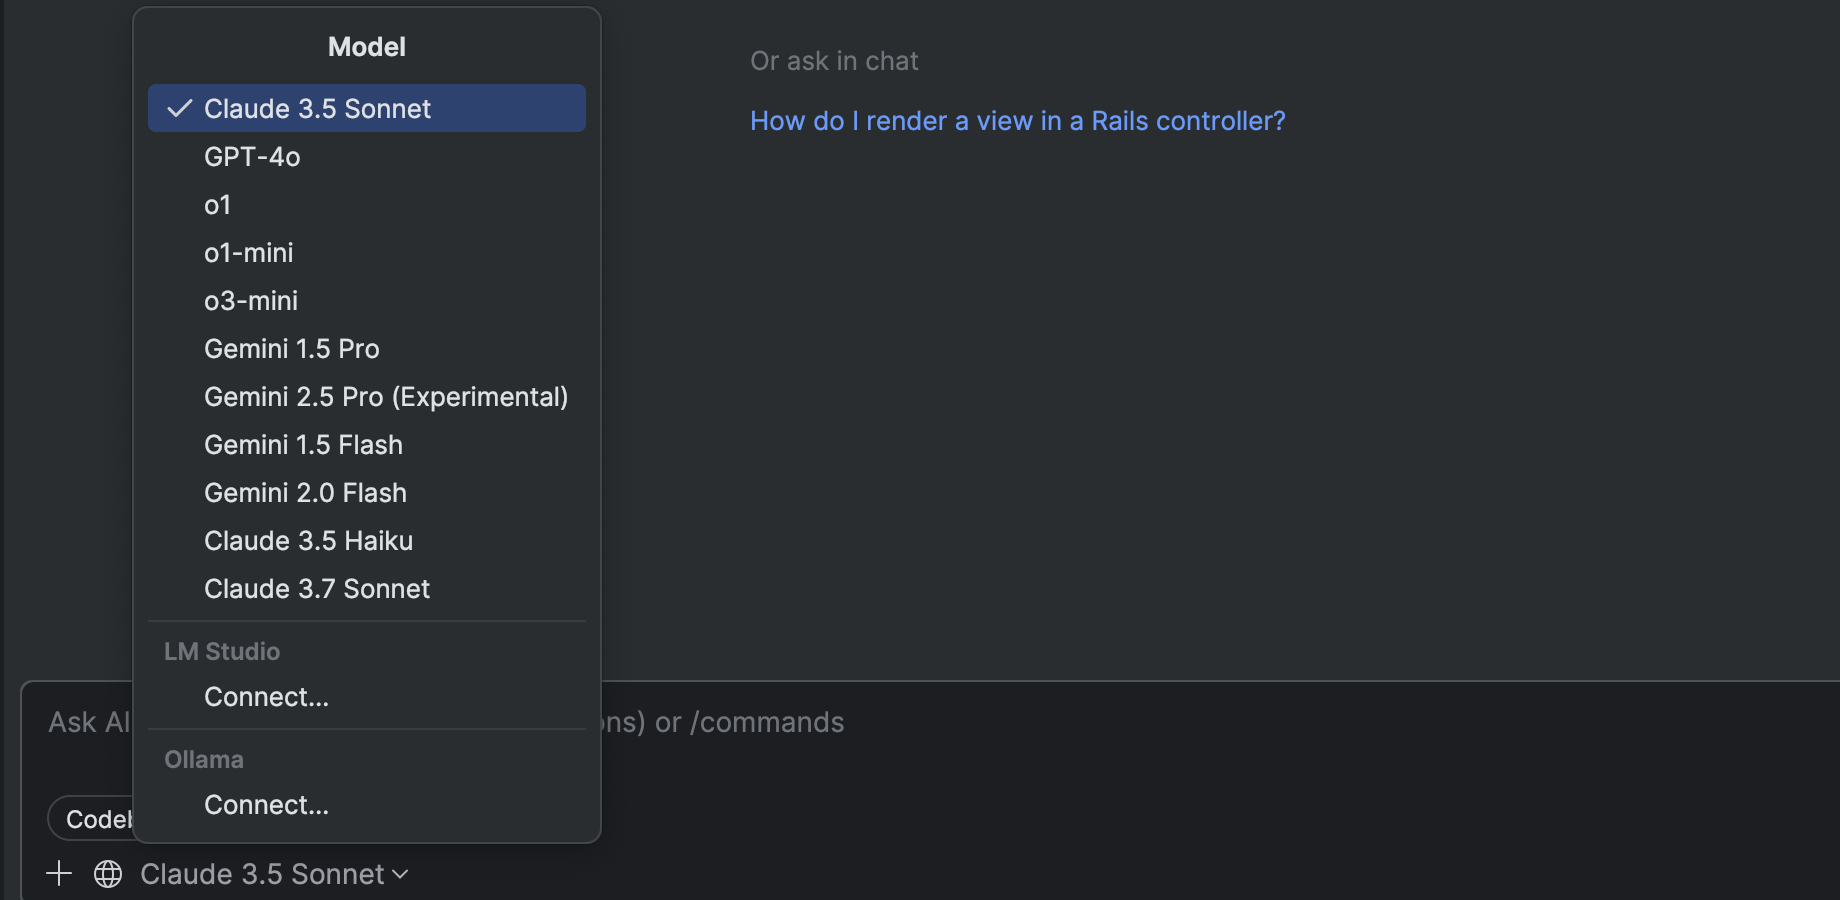Open the Rails controller view question link
Viewport: 1840px width, 900px height.
click(1017, 121)
